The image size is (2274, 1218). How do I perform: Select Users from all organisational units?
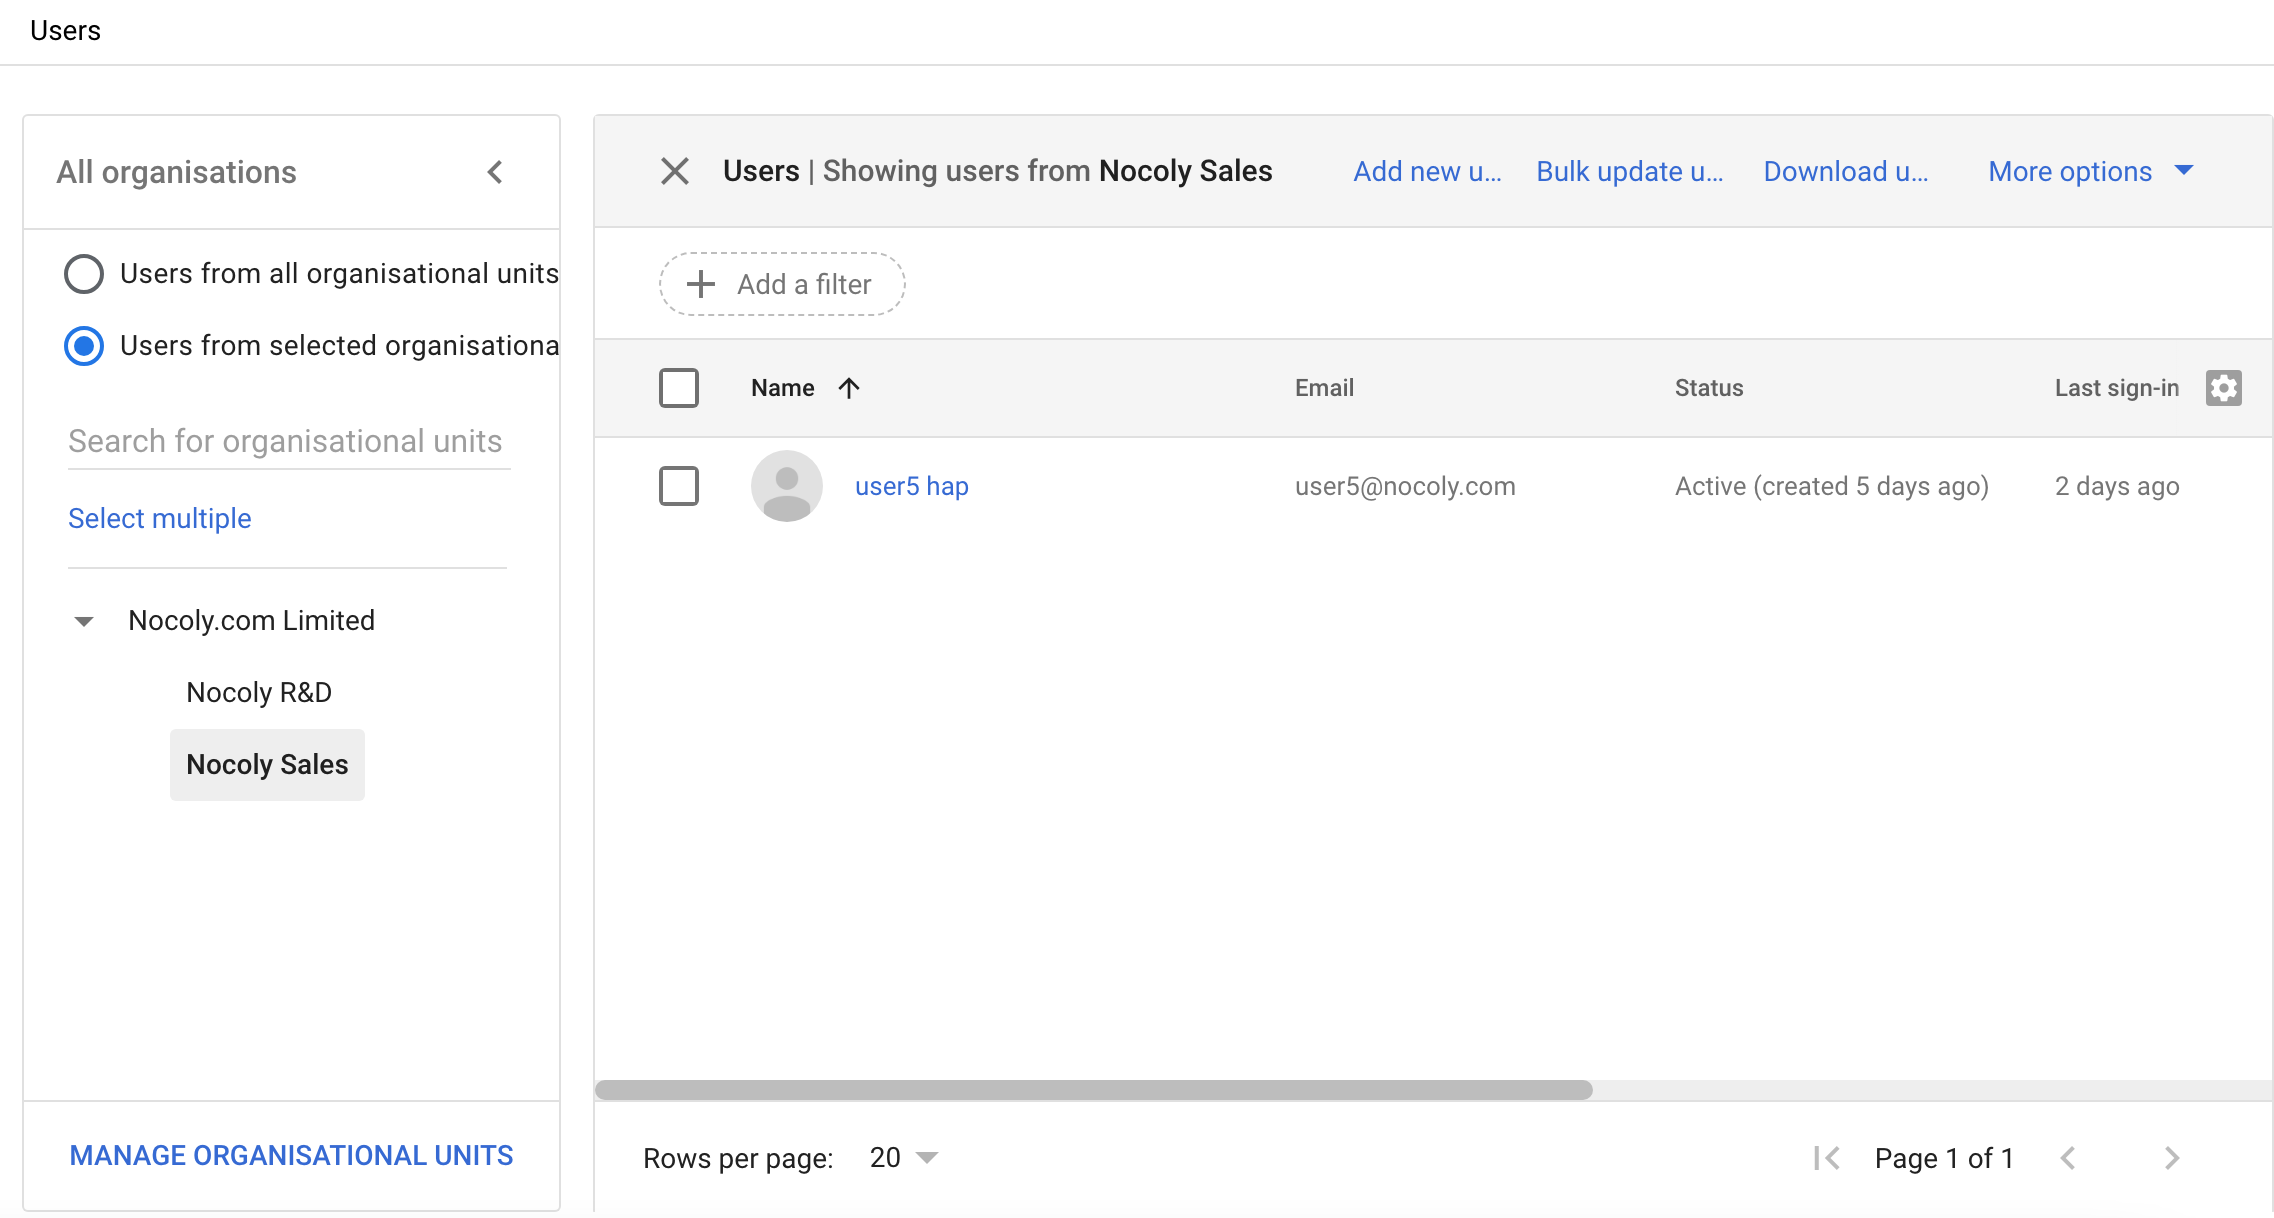point(84,274)
